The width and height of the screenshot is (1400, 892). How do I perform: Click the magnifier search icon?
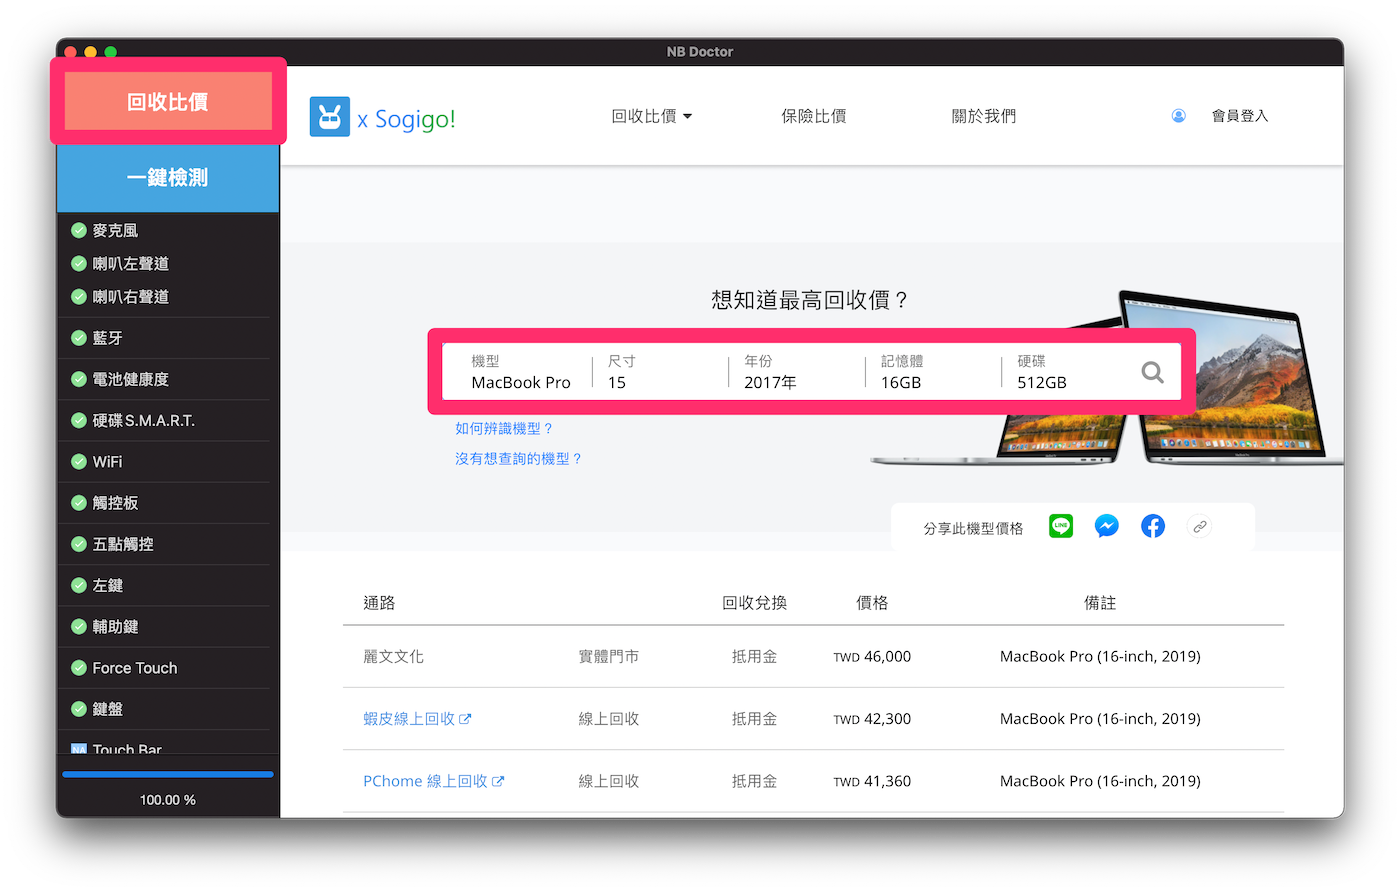pyautogui.click(x=1152, y=373)
